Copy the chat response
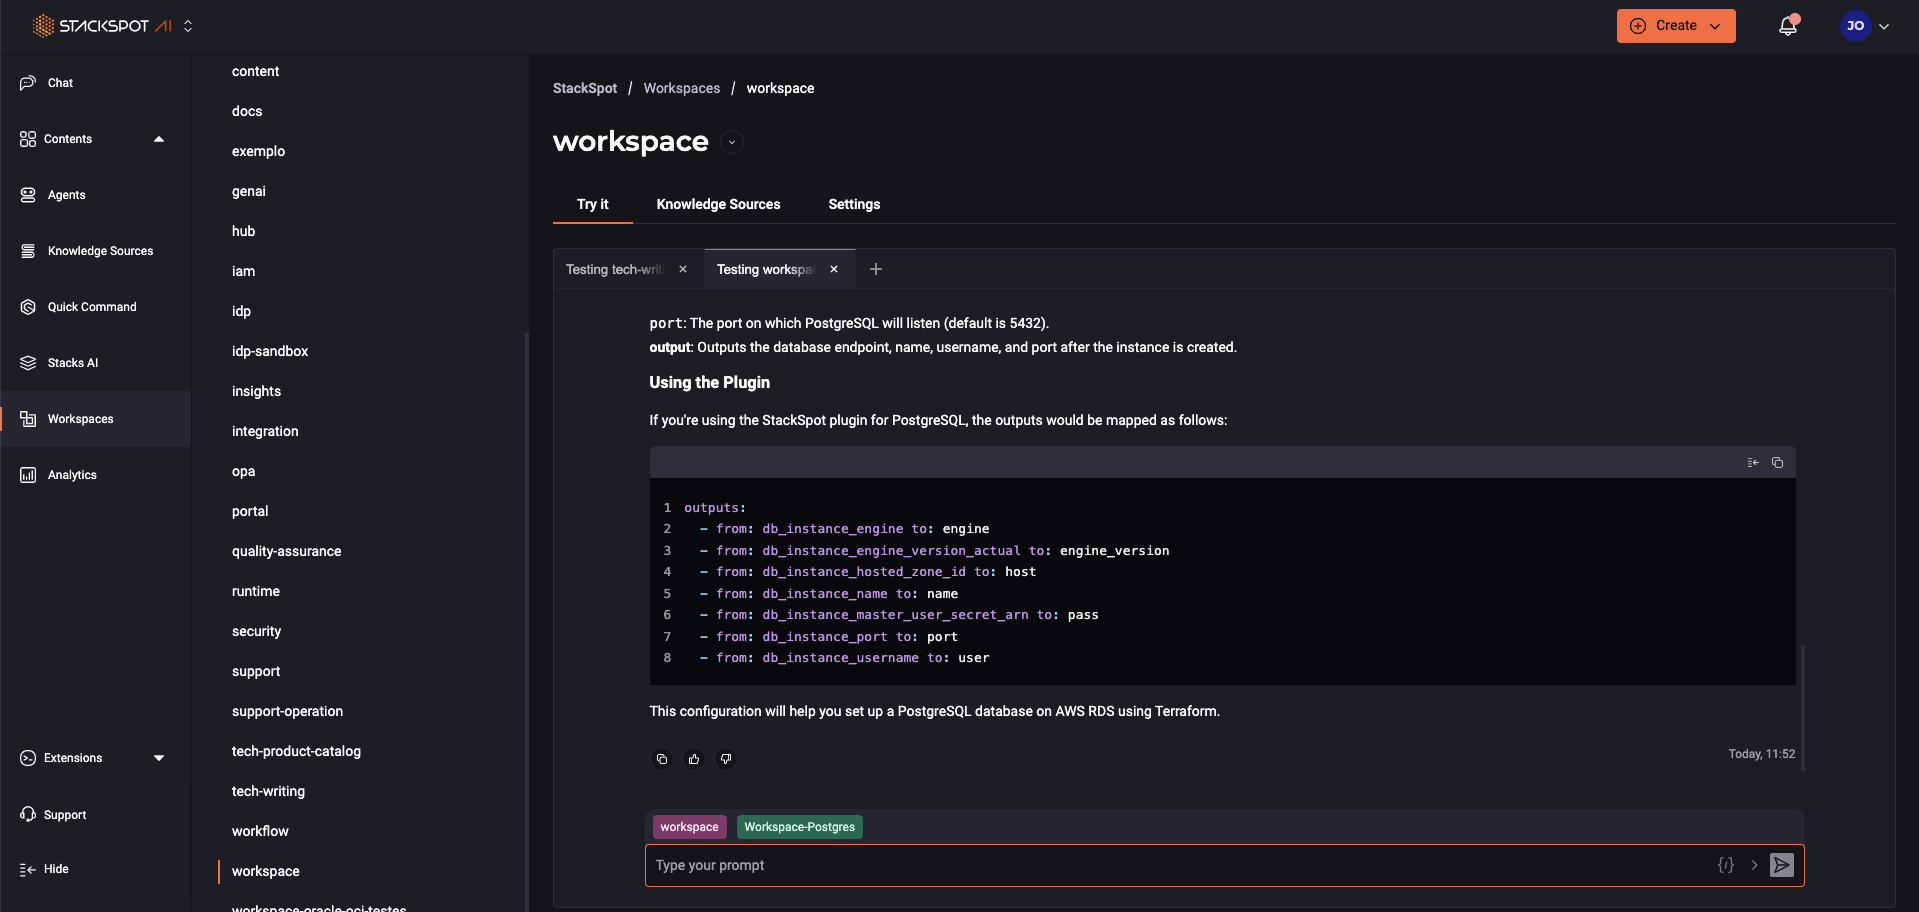This screenshot has height=912, width=1919. click(x=662, y=759)
